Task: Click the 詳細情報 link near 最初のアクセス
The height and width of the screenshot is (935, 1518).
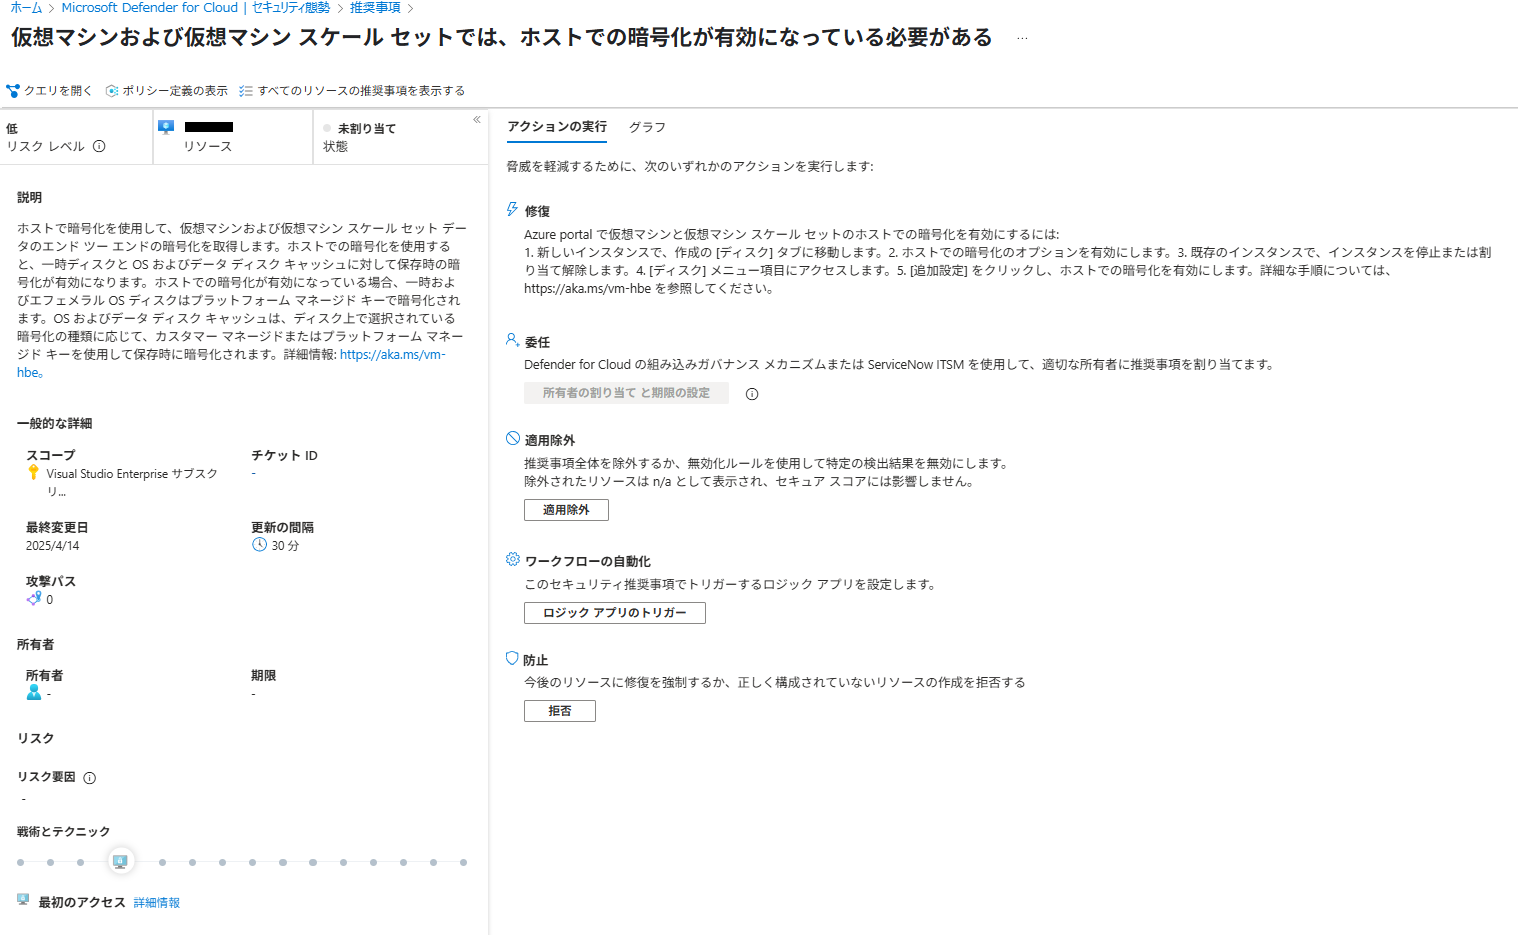Action: (157, 903)
